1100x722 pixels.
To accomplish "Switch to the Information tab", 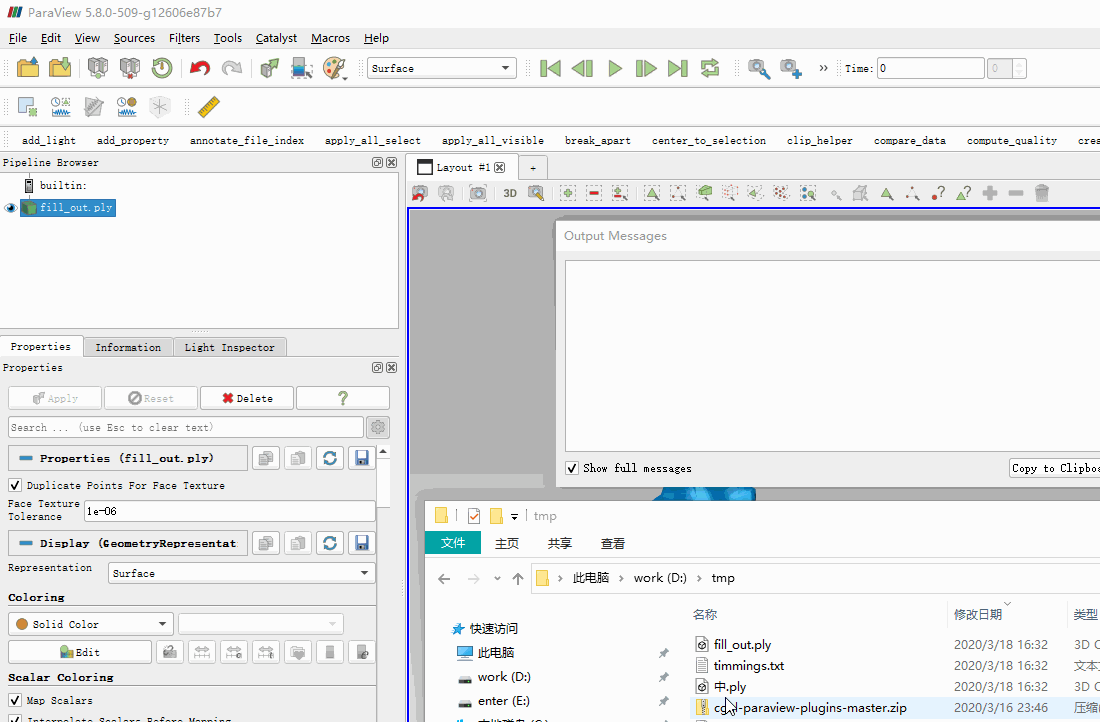I will tap(128, 347).
